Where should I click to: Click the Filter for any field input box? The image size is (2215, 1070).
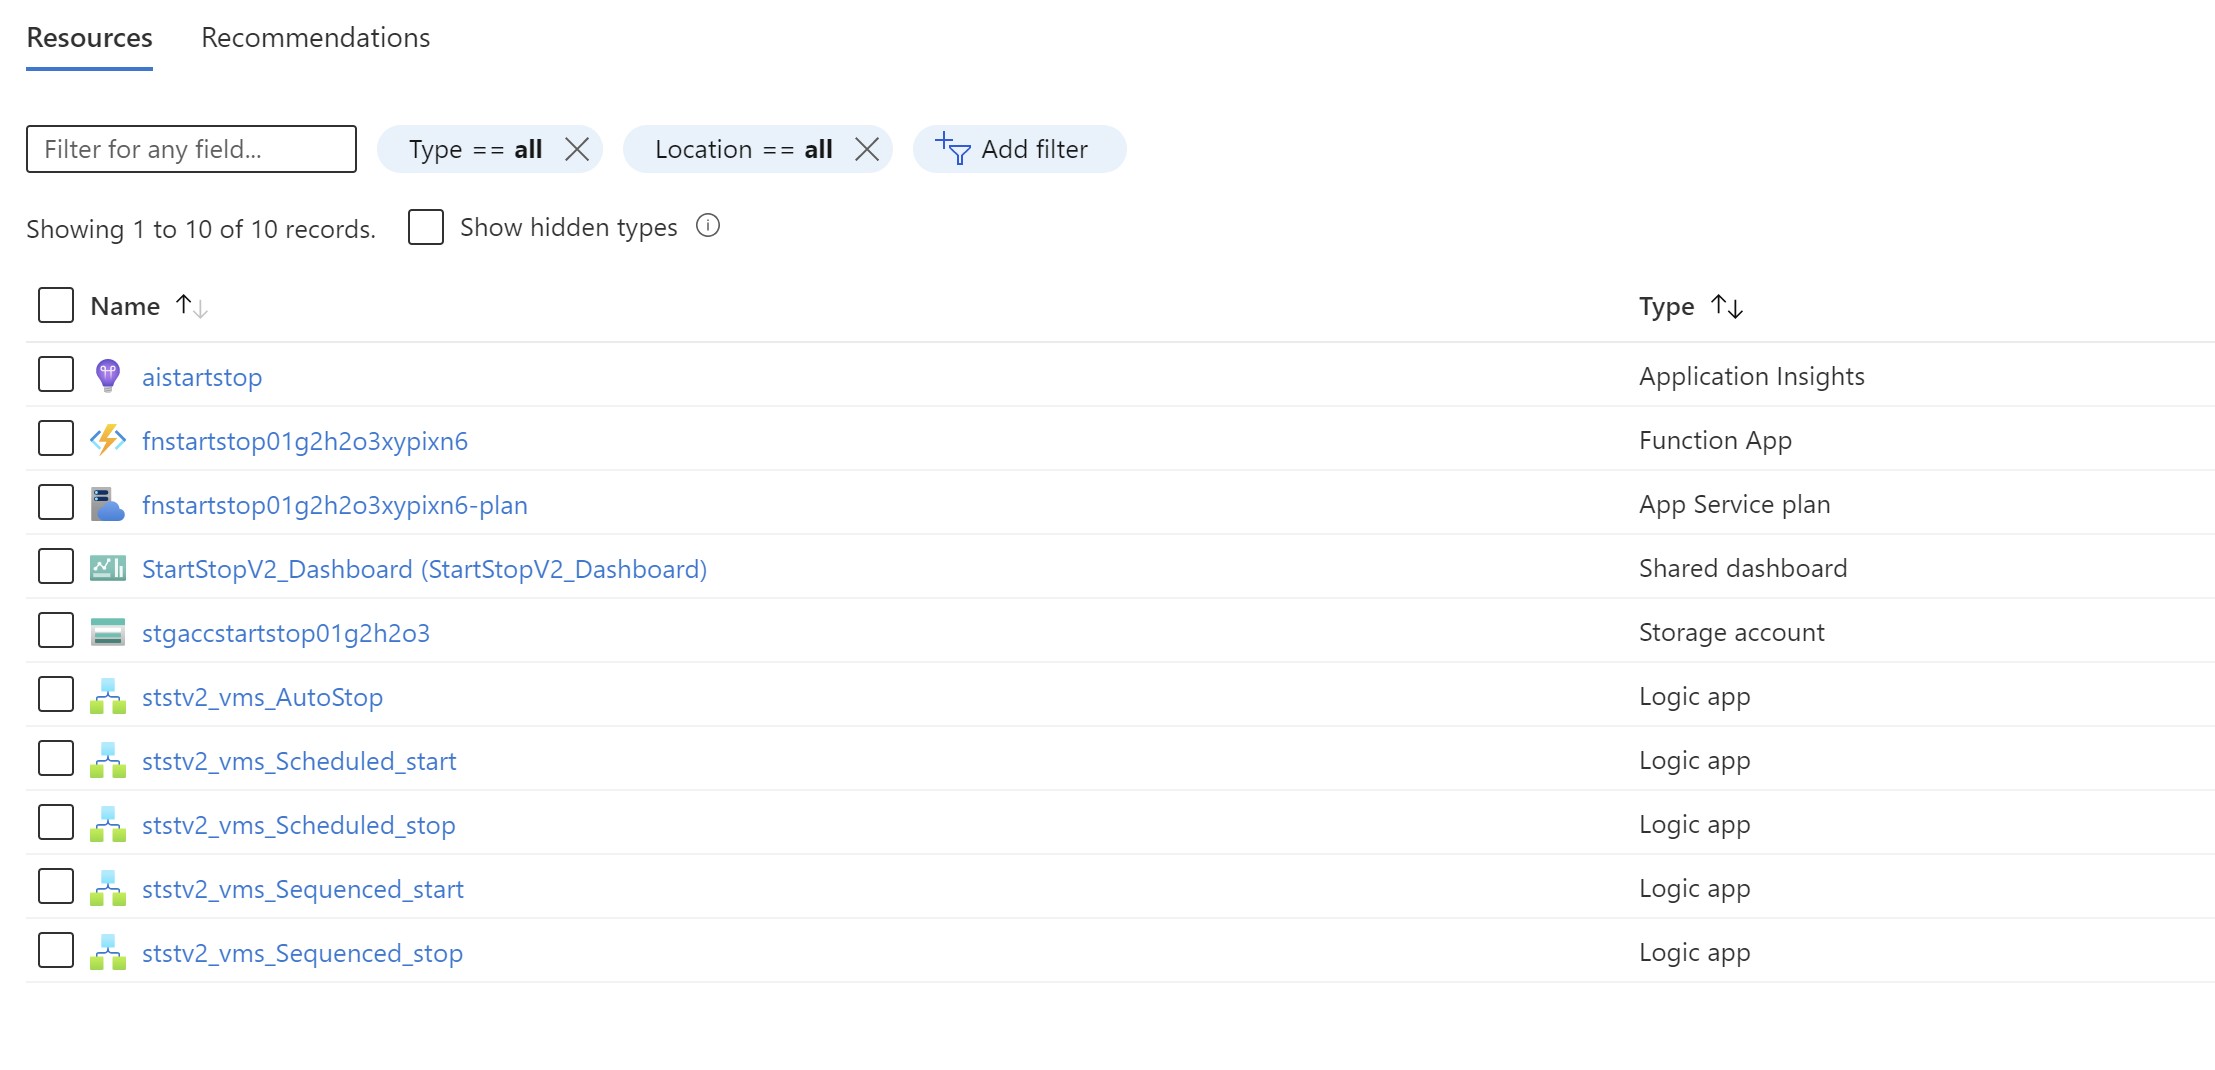[191, 149]
